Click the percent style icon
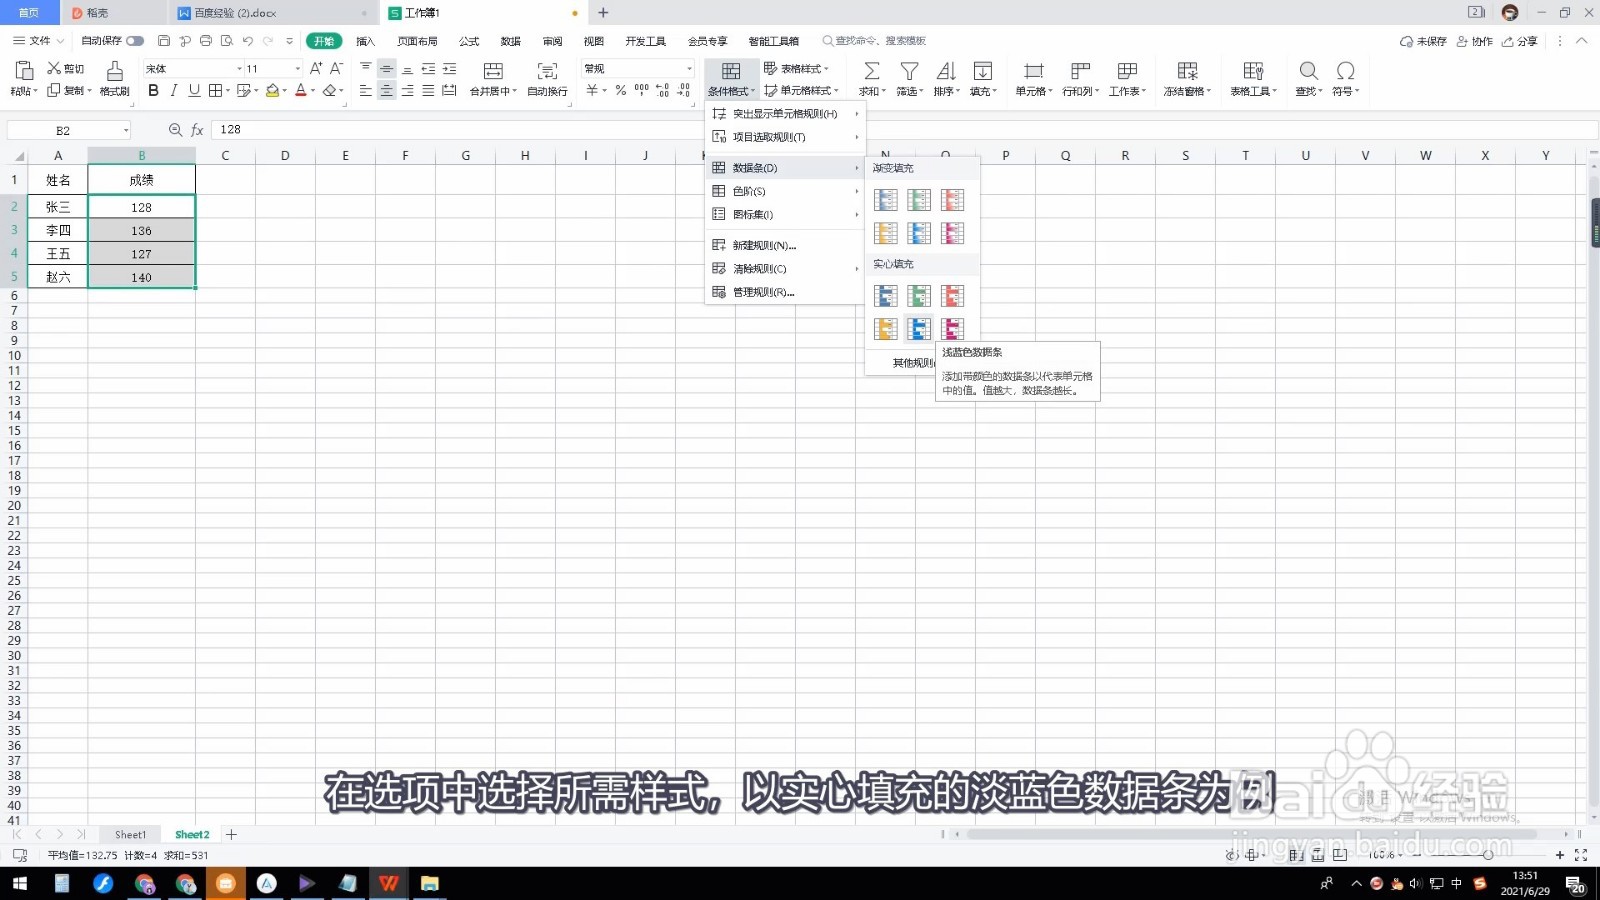The height and width of the screenshot is (900, 1600). [621, 90]
